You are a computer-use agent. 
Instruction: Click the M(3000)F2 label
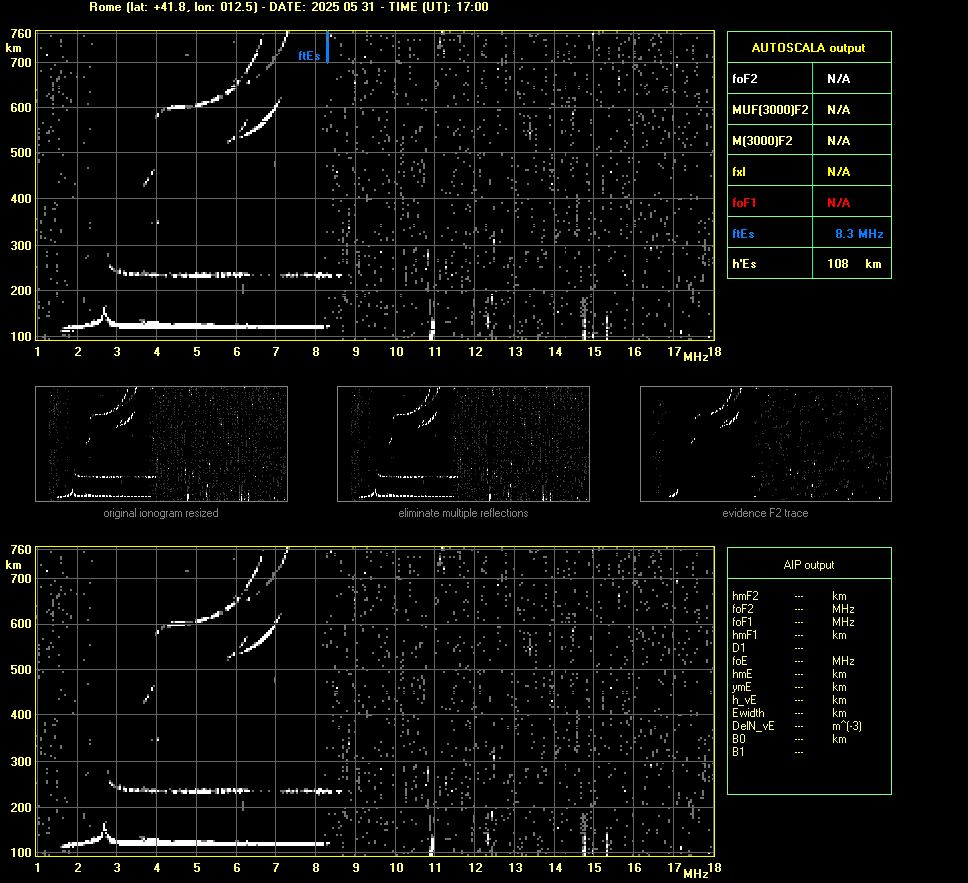pyautogui.click(x=762, y=141)
